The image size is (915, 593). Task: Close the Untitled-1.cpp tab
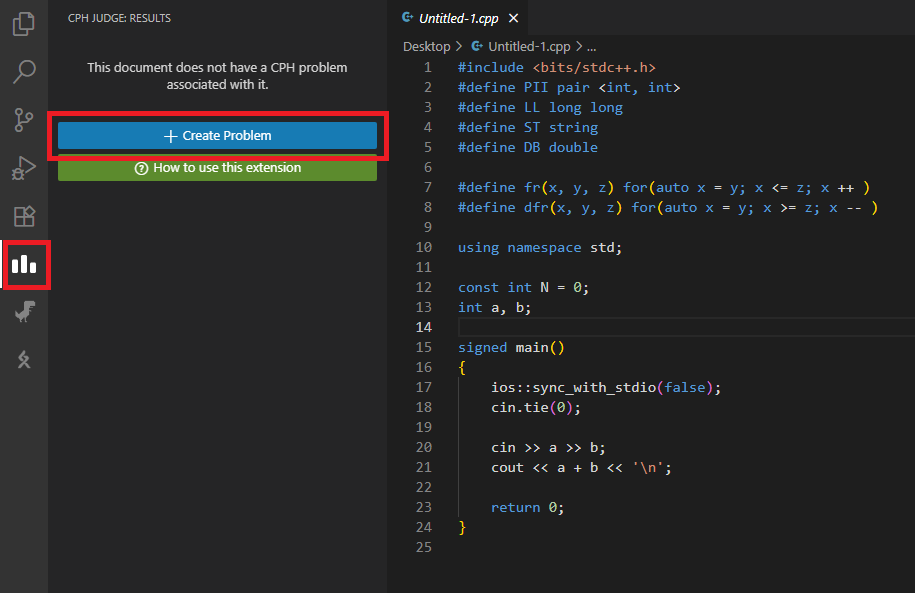[x=513, y=18]
